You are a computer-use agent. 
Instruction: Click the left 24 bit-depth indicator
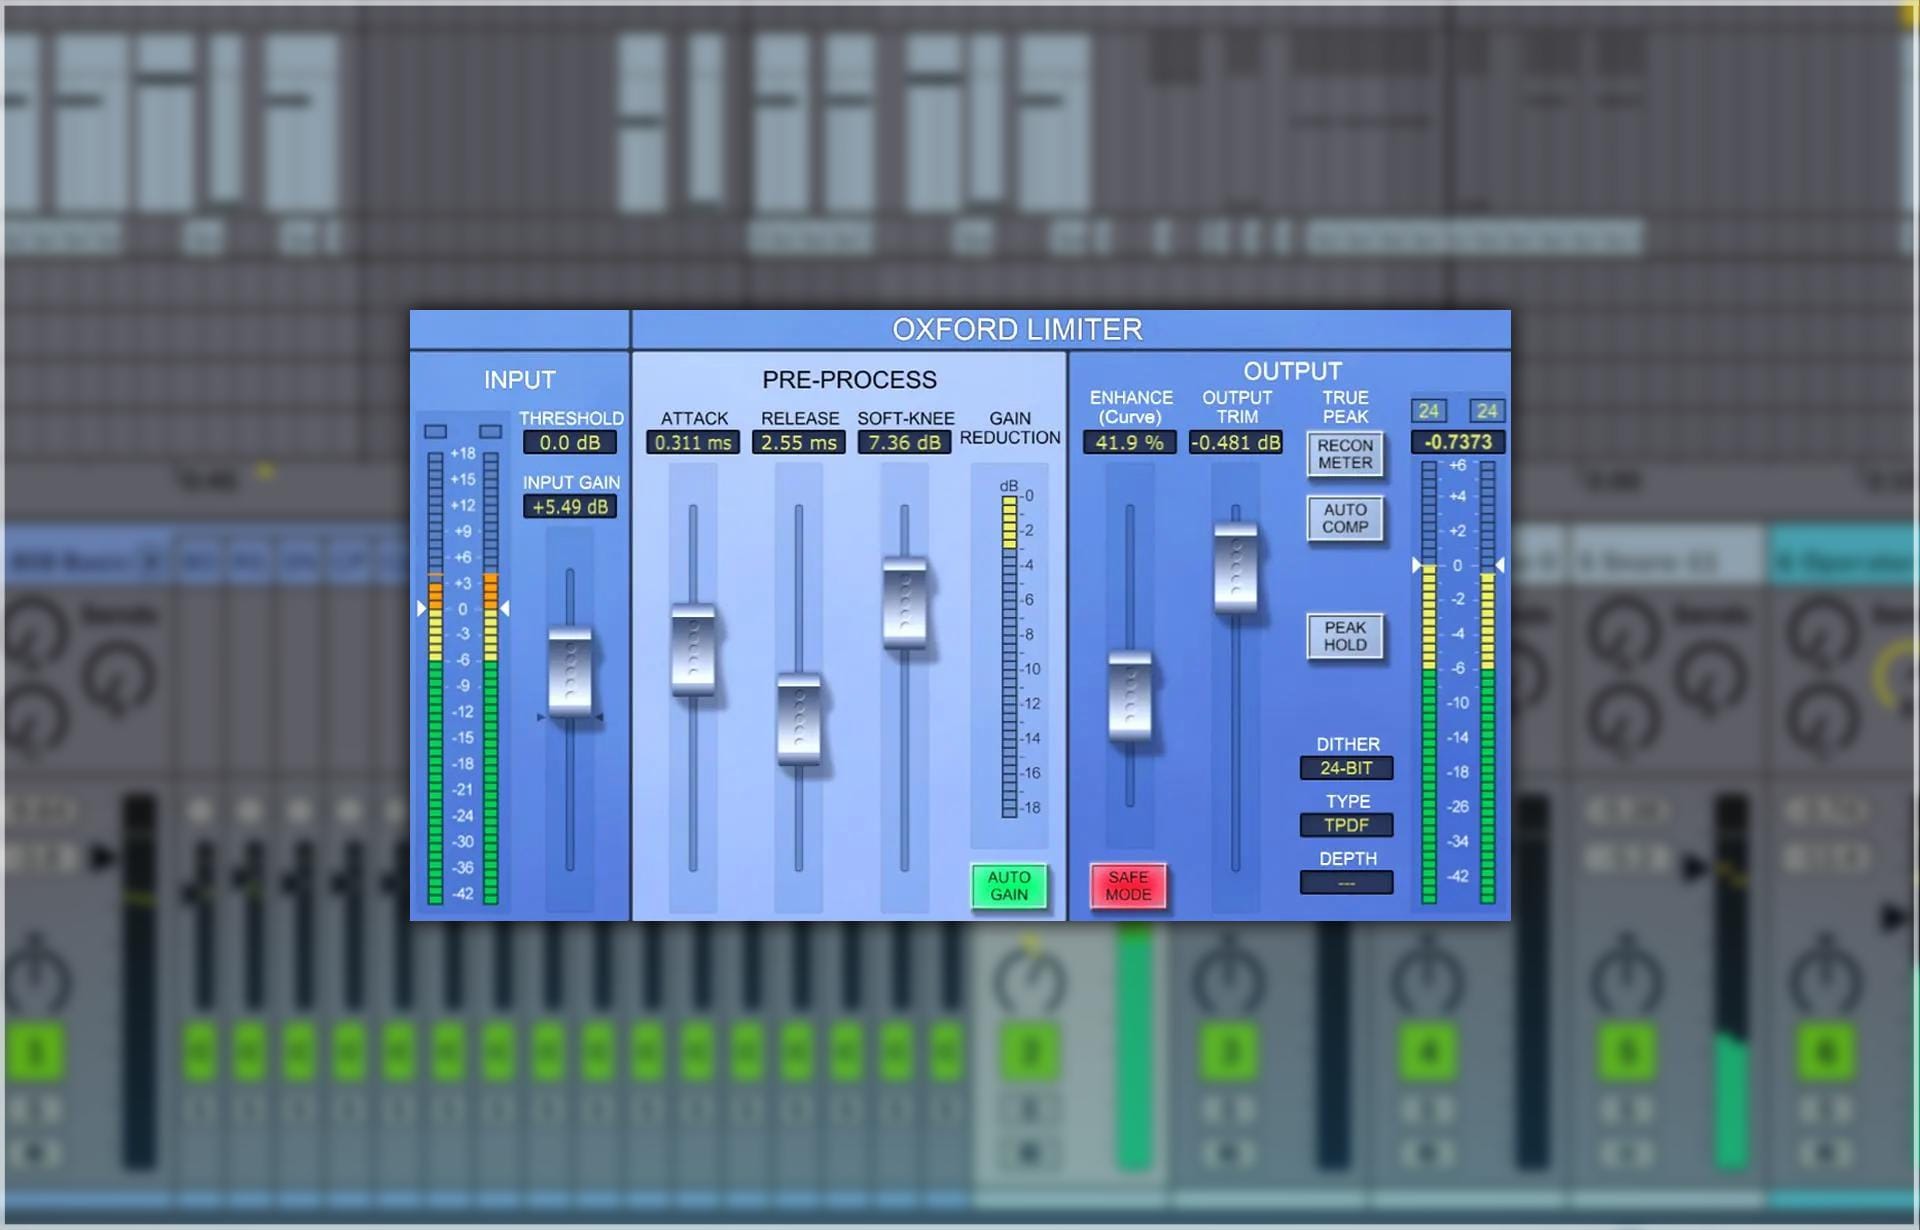(1429, 411)
